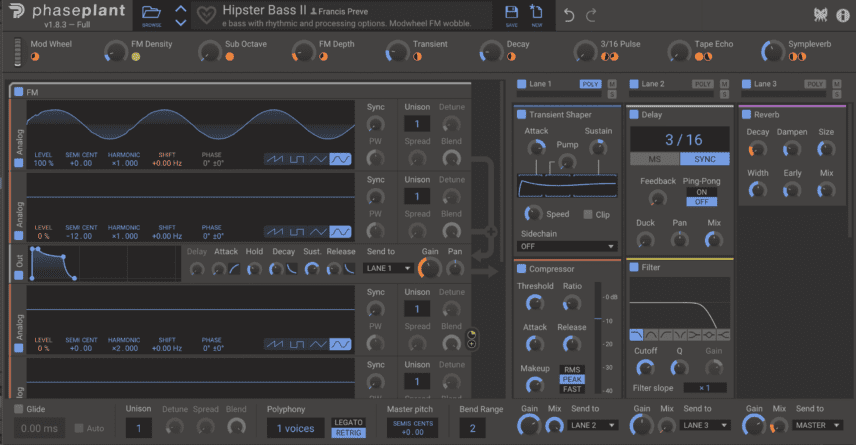Image resolution: width=856 pixels, height=445 pixels.
Task: Select the square waveform in first Analog oscillator
Action: pyautogui.click(x=296, y=159)
